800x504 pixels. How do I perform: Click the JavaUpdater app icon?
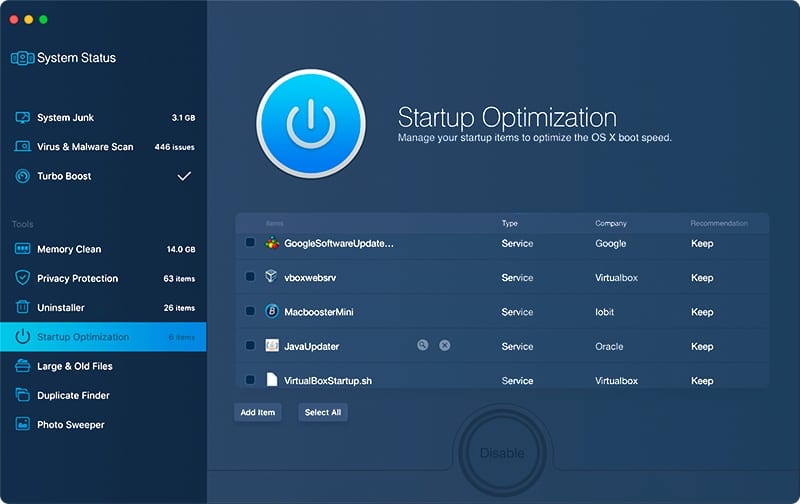[272, 345]
